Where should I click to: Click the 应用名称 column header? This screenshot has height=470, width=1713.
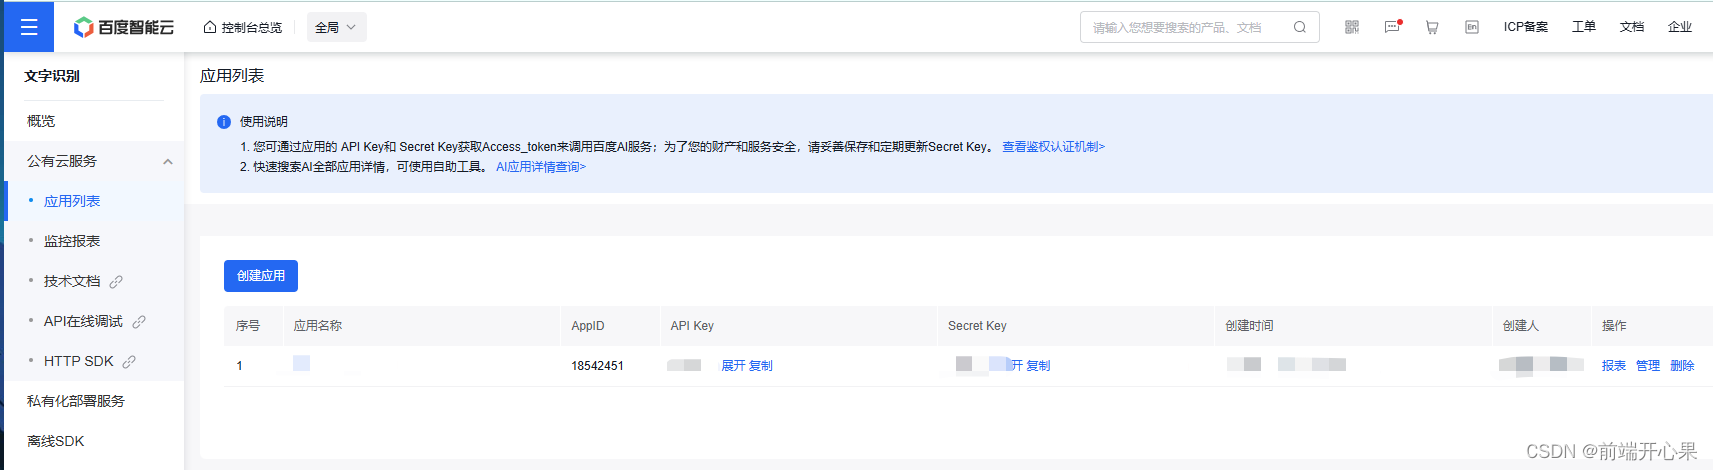318,326
